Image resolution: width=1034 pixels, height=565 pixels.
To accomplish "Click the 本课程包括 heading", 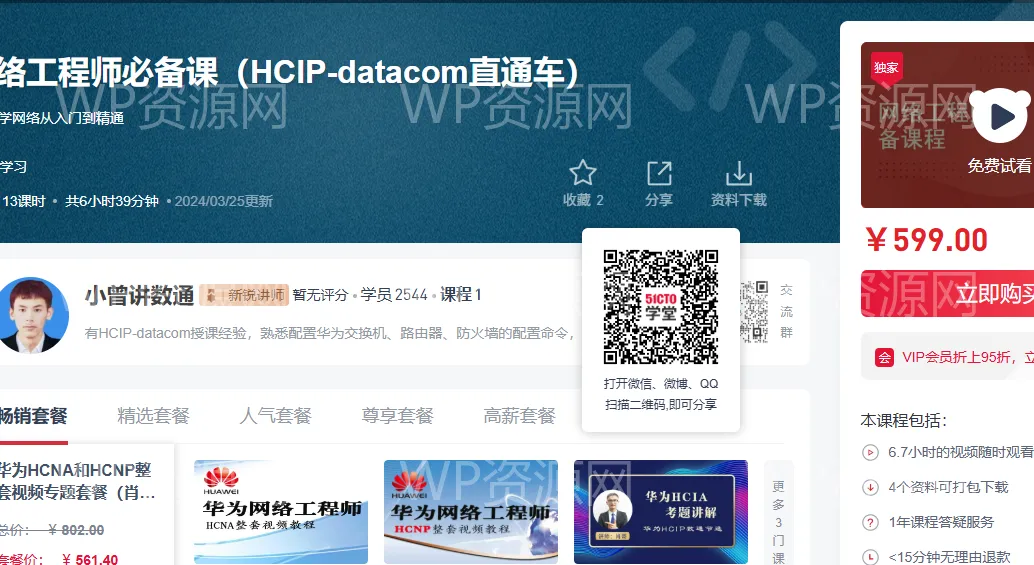I will [x=903, y=421].
